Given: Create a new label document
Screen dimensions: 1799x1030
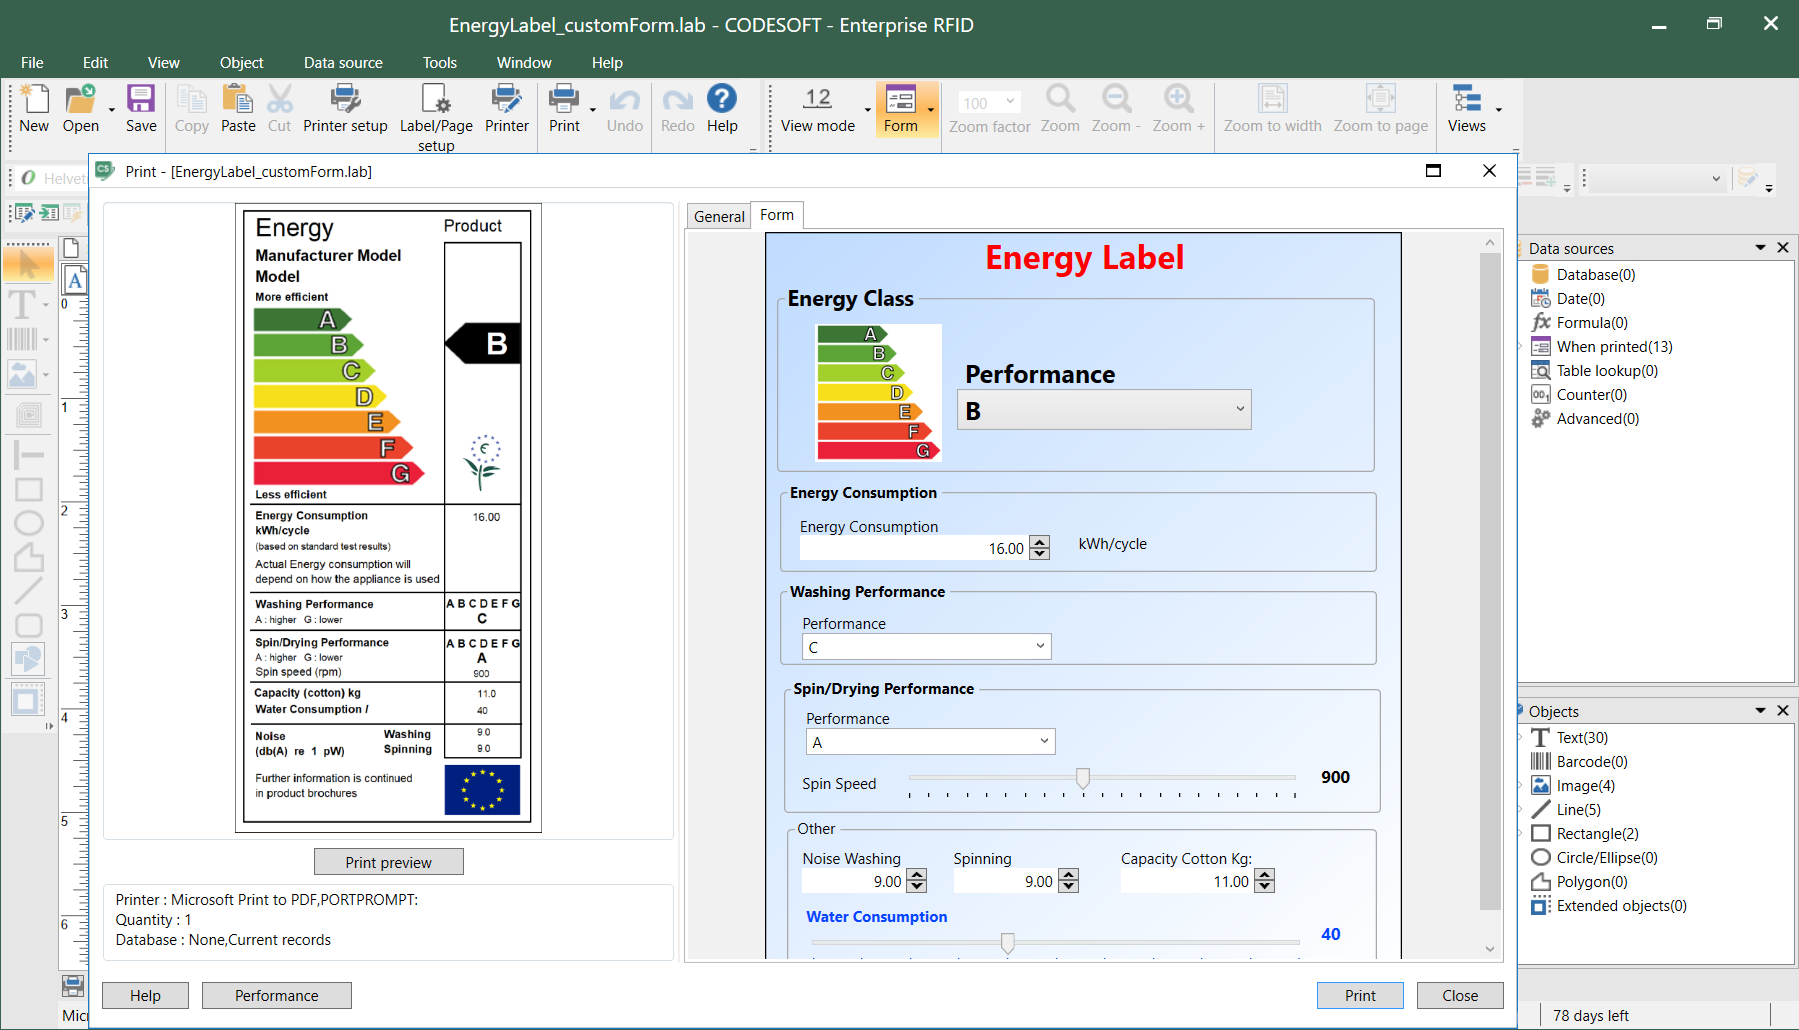Looking at the screenshot, I should pos(33,108).
